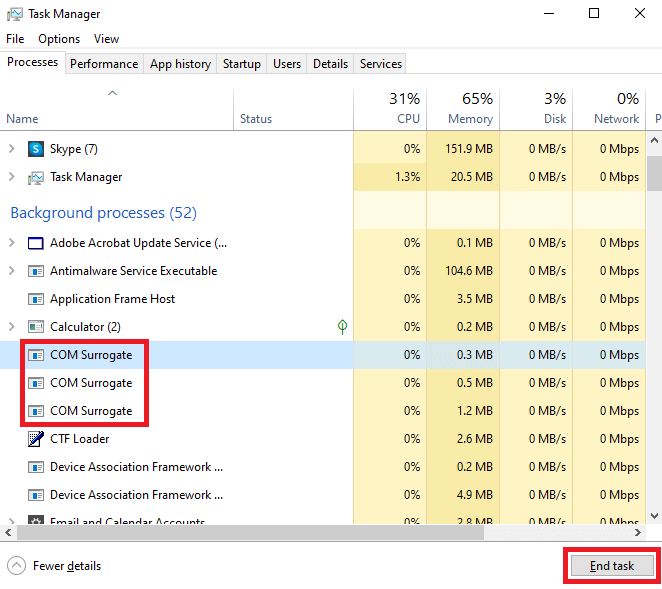Viewport: 662px width, 589px height.
Task: Click the Antimalware Service Executable icon
Action: tap(35, 271)
